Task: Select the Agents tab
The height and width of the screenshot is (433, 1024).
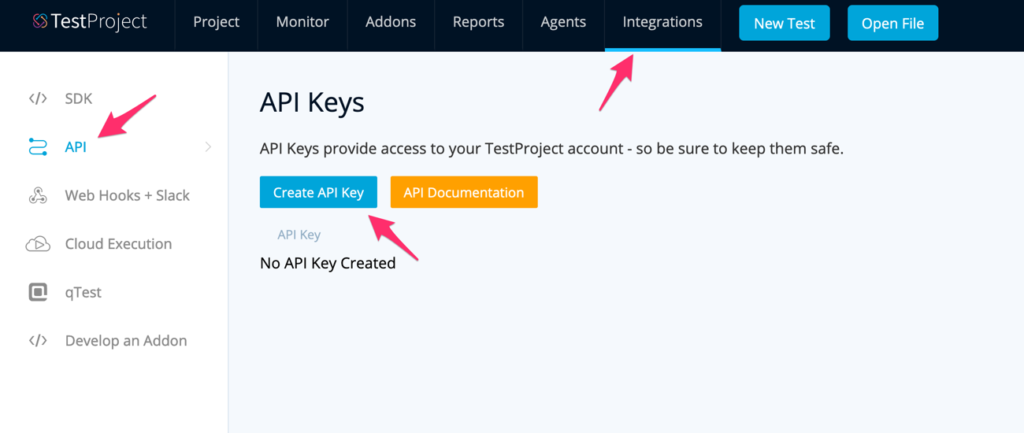Action: pyautogui.click(x=563, y=23)
